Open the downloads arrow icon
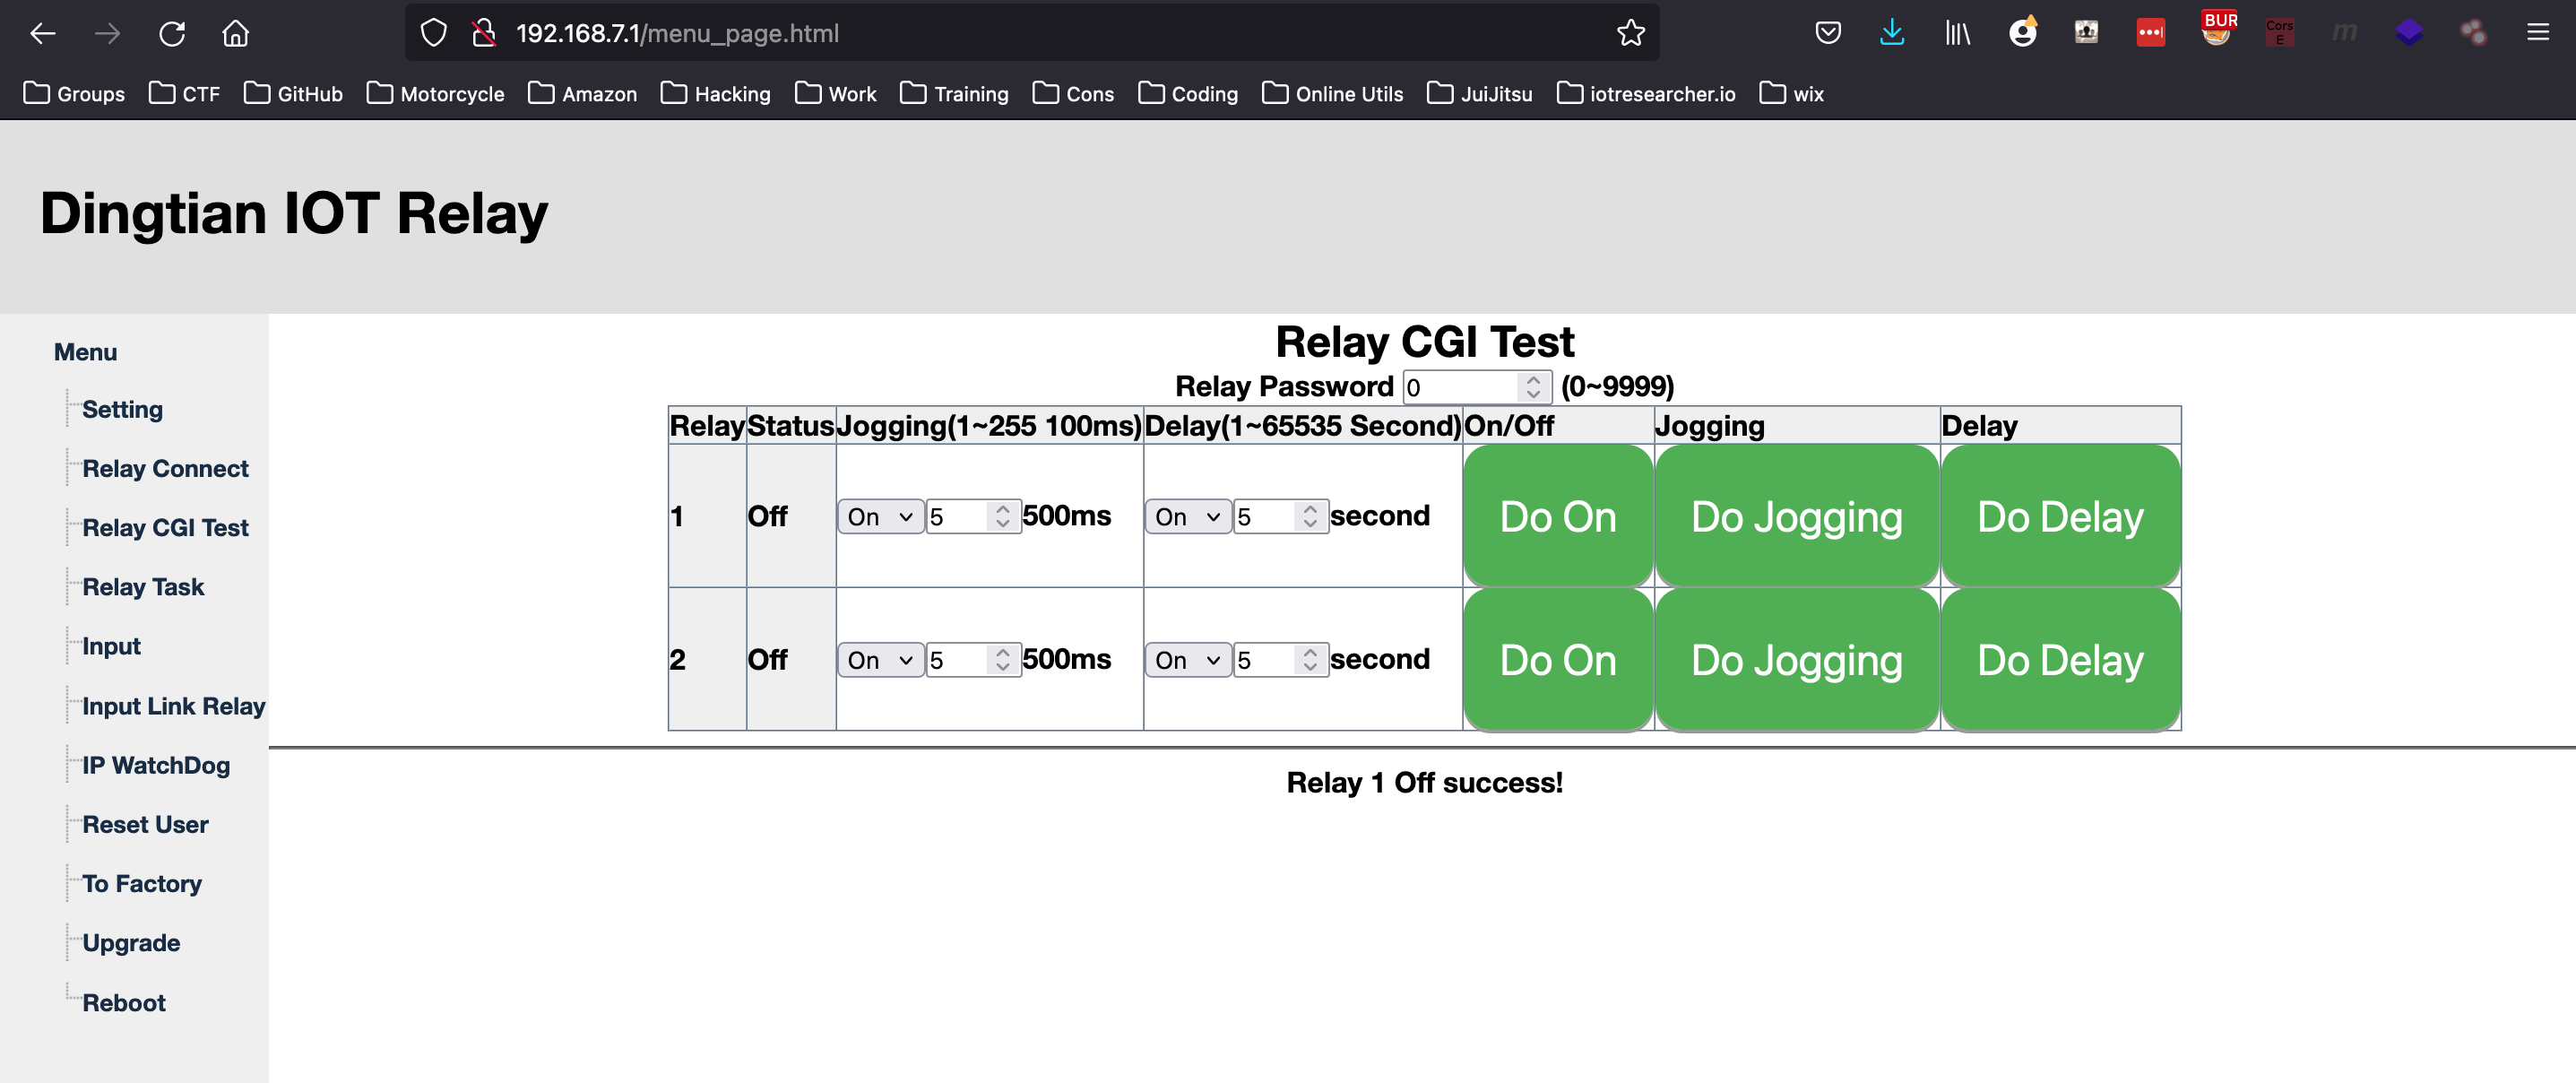The image size is (2576, 1083). coord(1891,33)
